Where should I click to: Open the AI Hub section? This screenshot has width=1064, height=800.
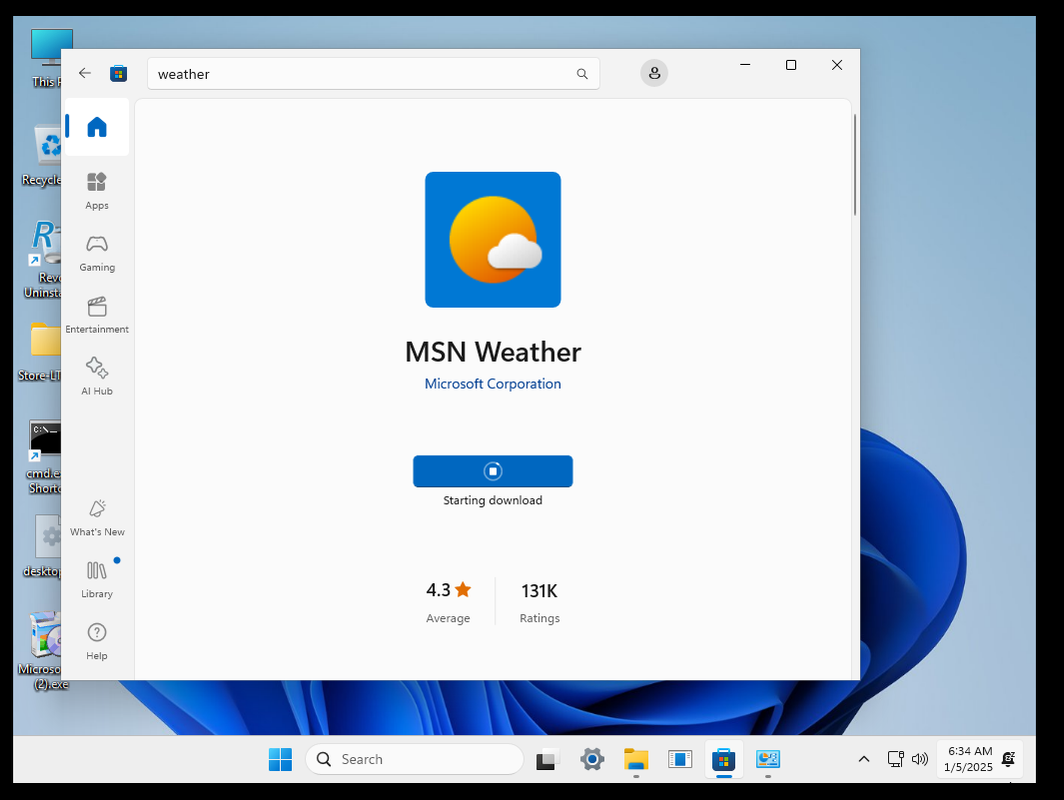(97, 377)
